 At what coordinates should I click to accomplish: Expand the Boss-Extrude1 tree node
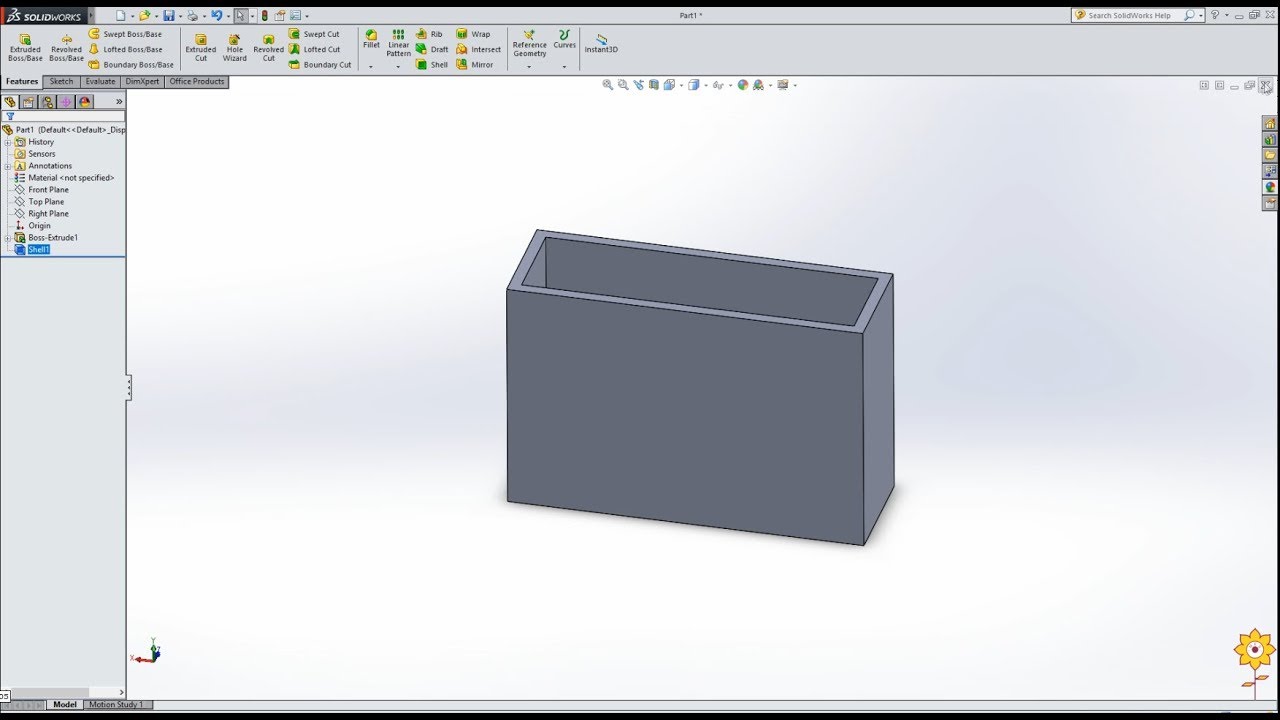pyautogui.click(x=7, y=238)
